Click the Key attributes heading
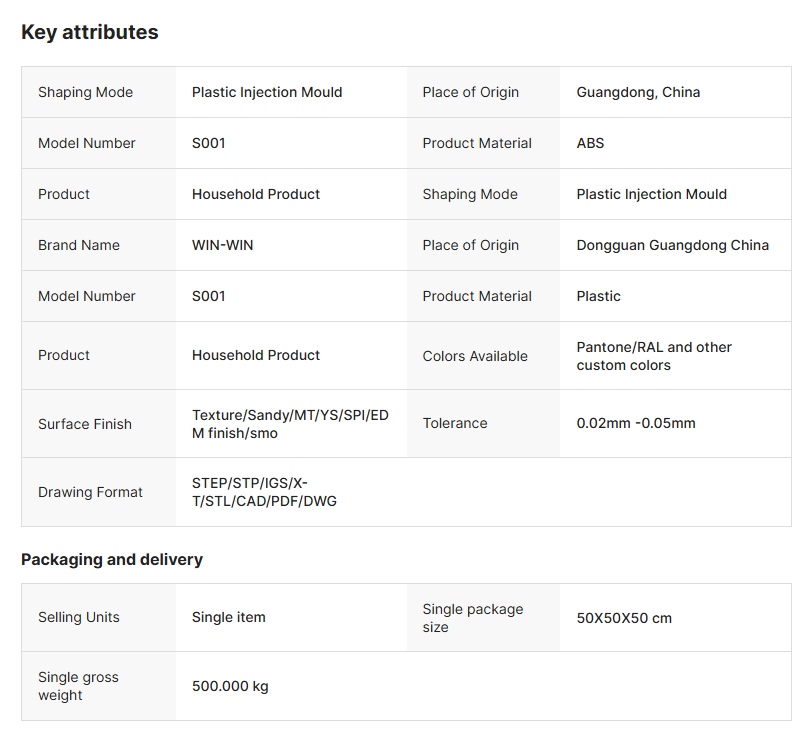 coord(90,32)
